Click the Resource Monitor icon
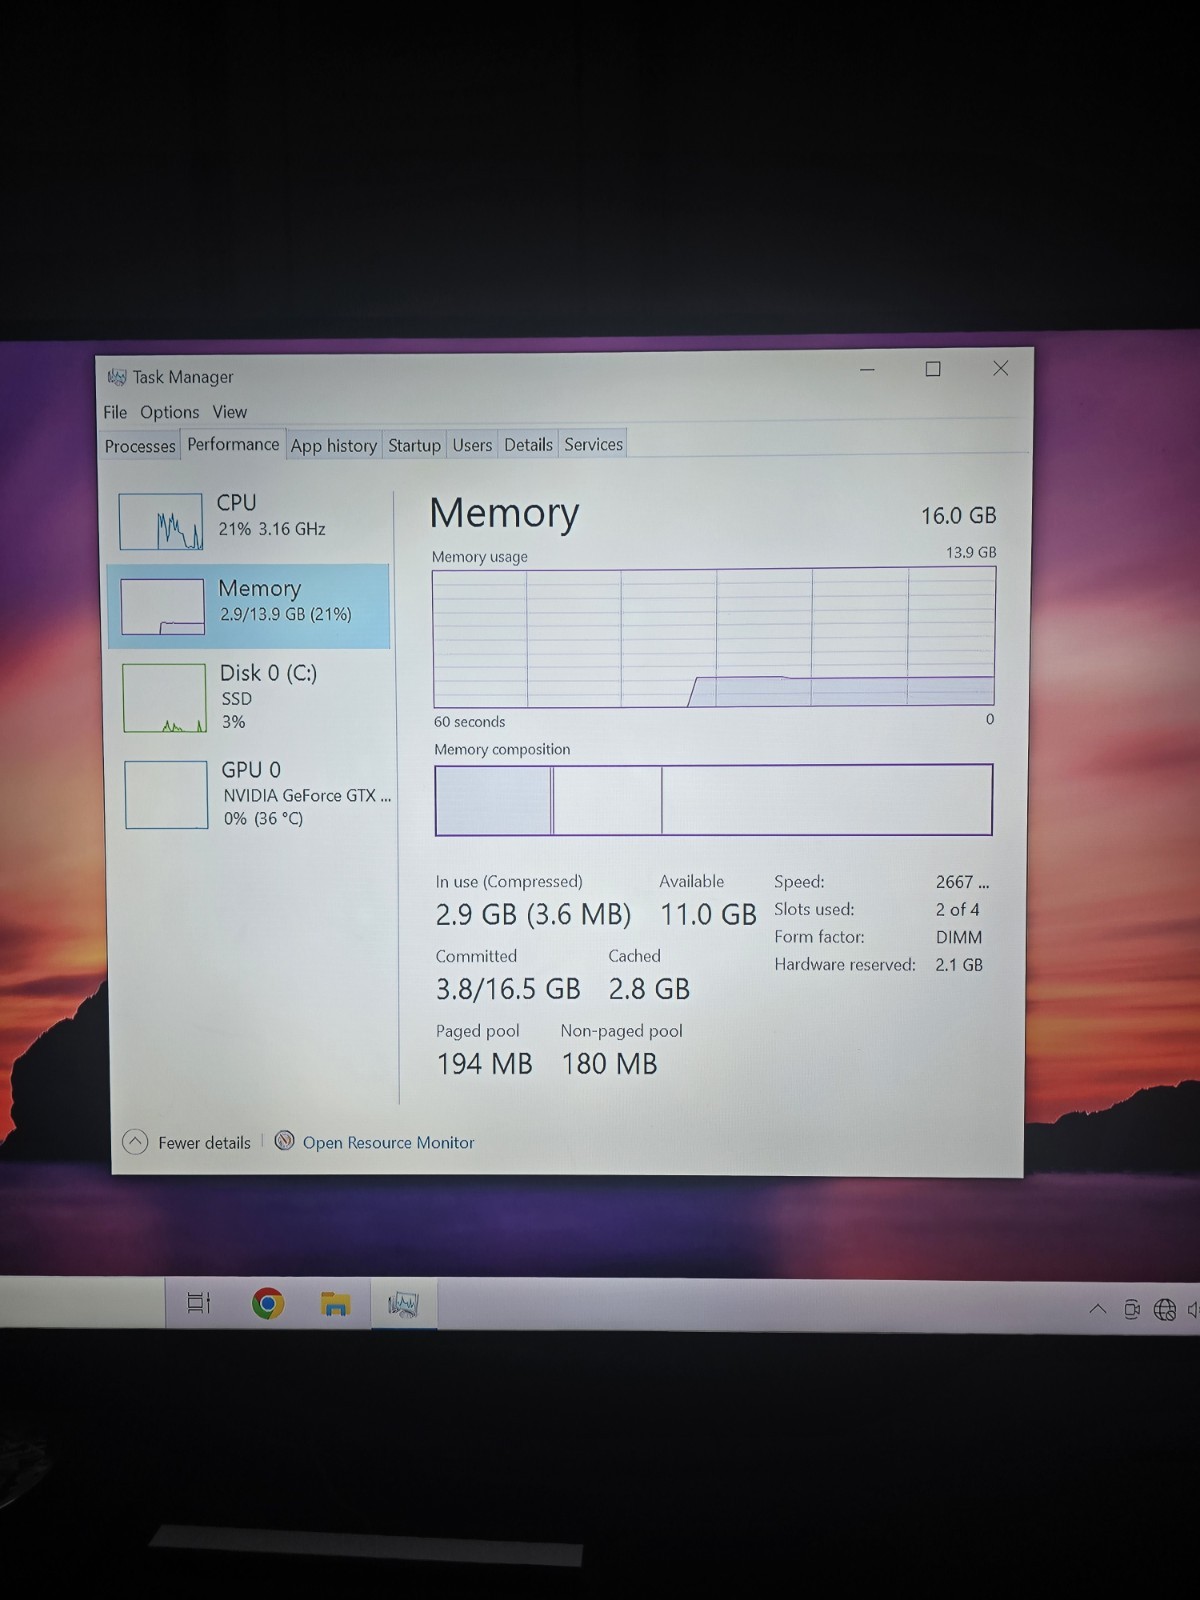The width and height of the screenshot is (1200, 1600). (285, 1141)
